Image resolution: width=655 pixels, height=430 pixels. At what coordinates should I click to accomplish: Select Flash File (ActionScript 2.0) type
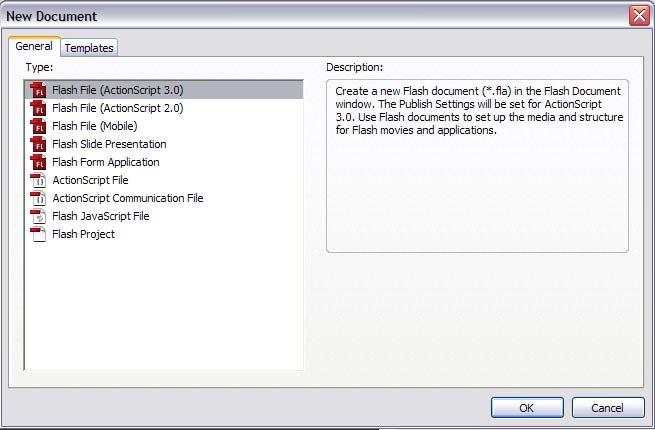coord(118,108)
